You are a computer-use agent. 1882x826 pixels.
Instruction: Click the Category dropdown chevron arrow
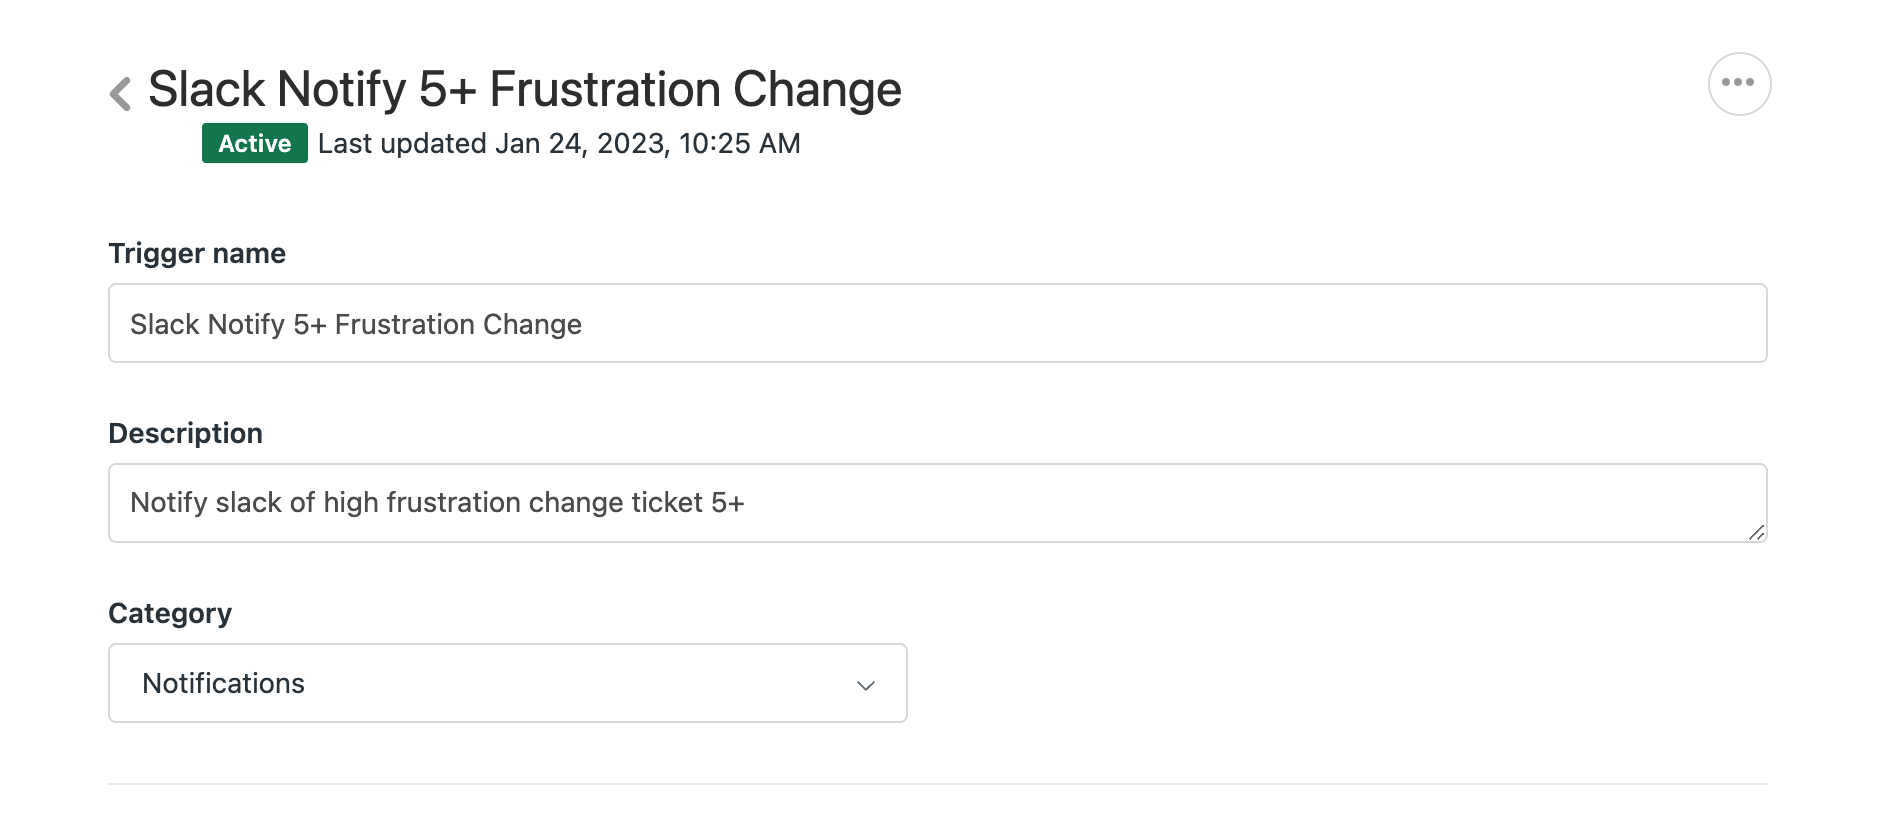click(866, 685)
